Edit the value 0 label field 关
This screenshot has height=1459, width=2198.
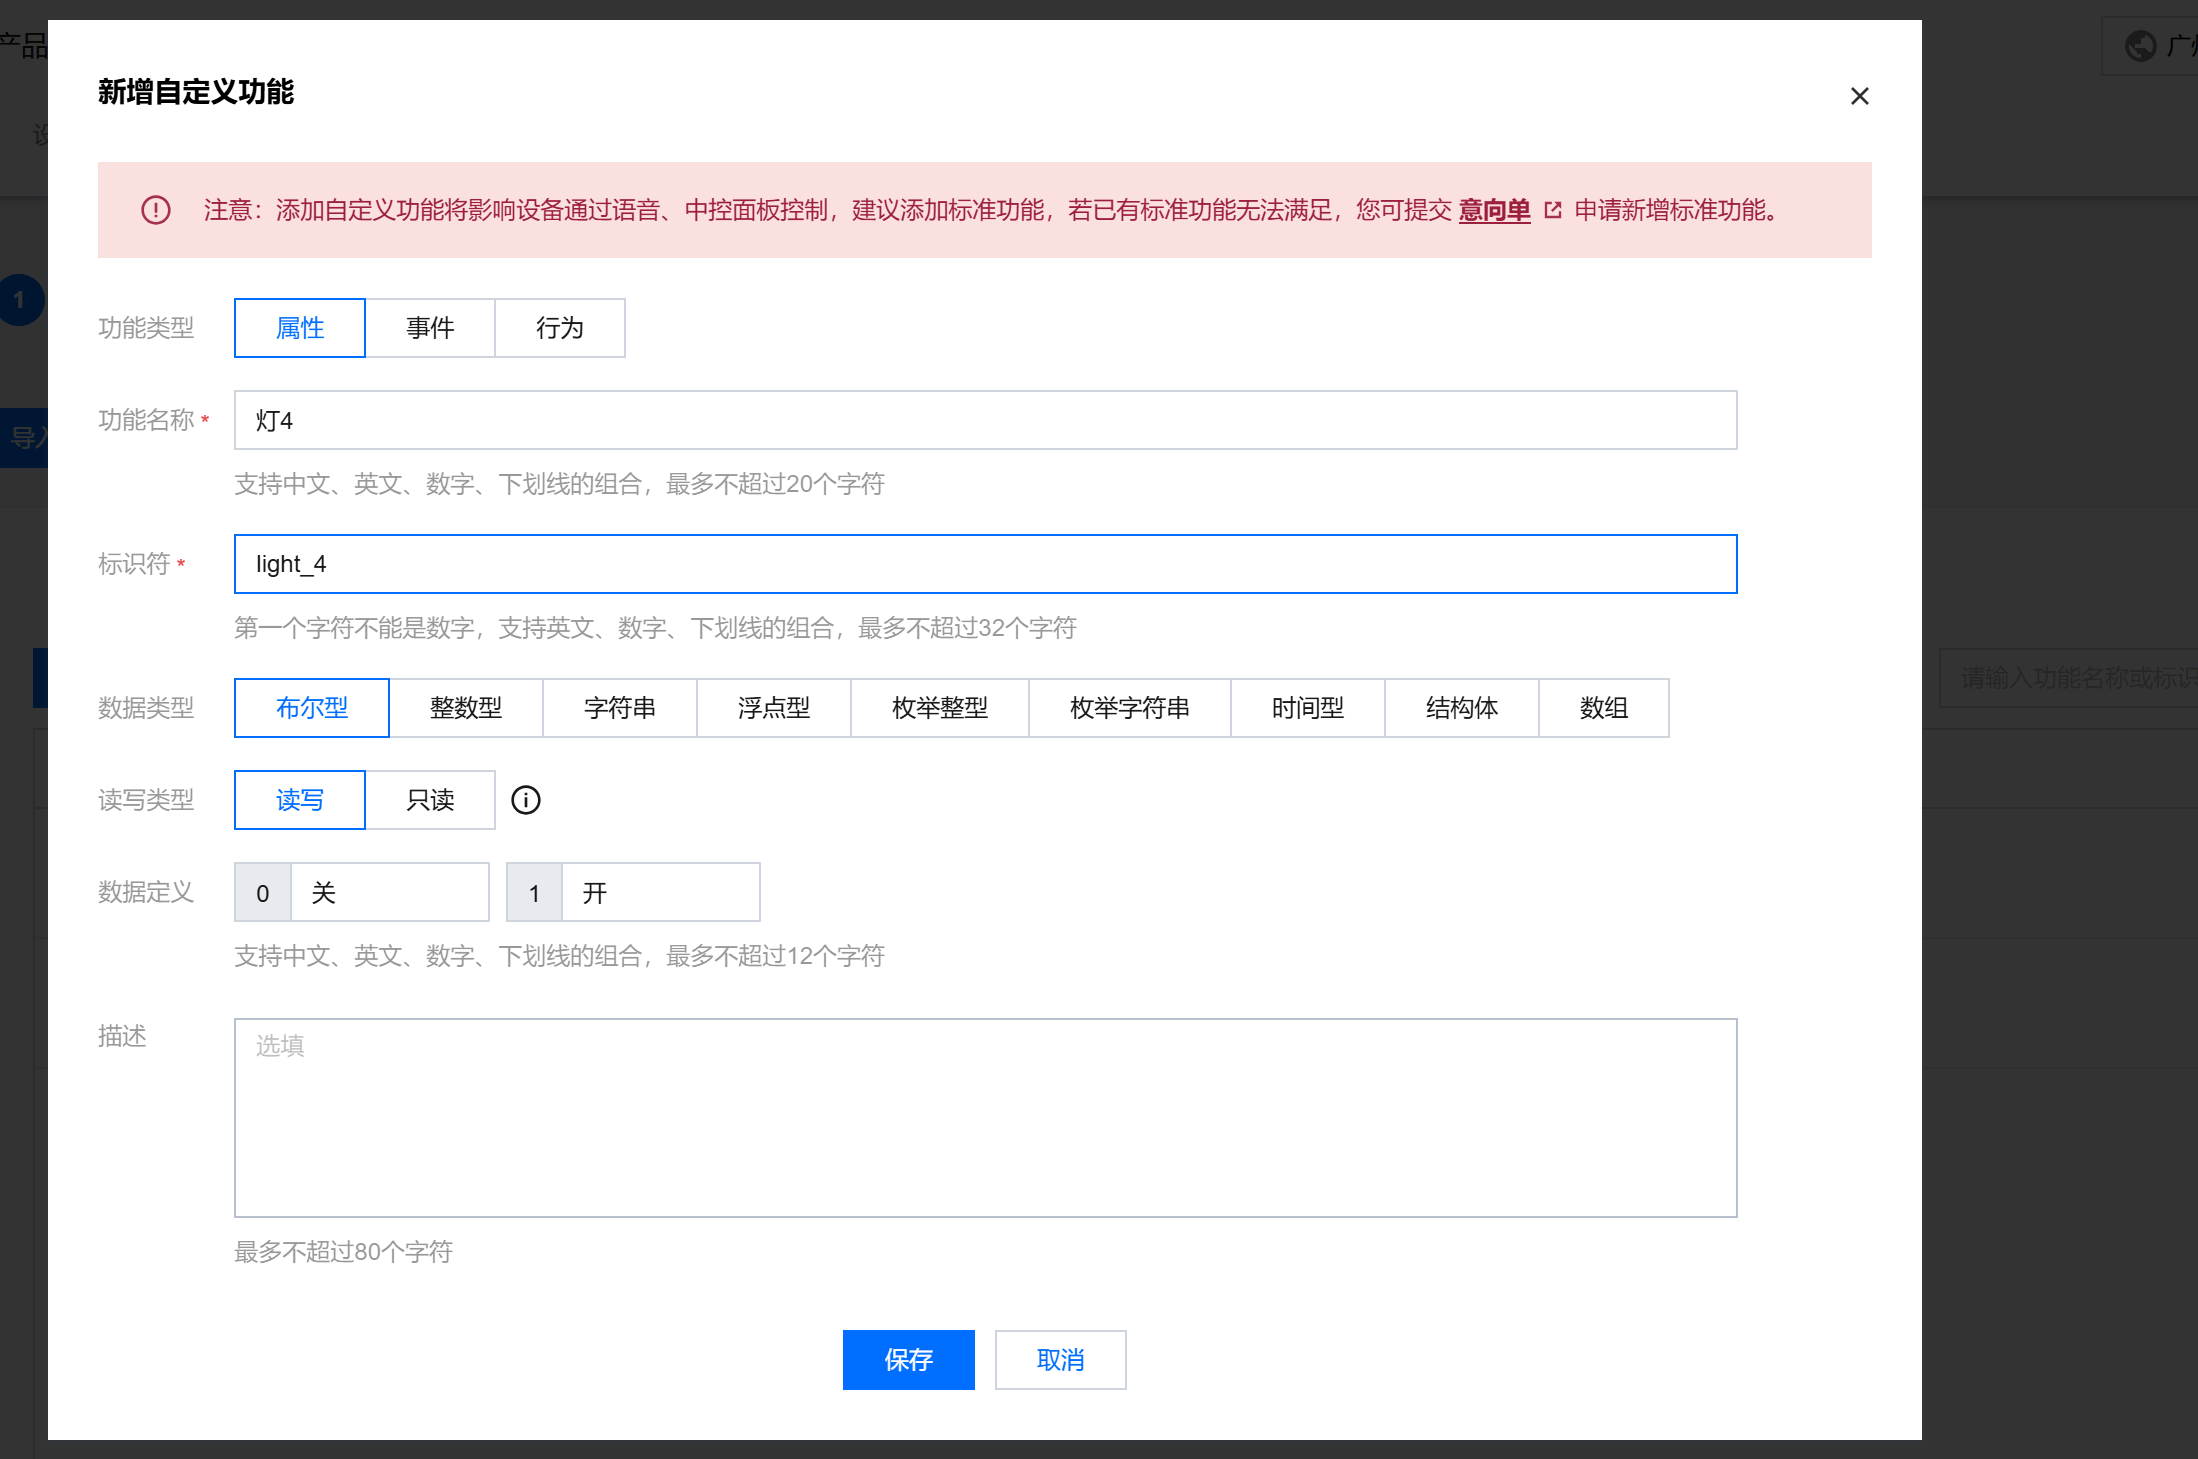(388, 892)
